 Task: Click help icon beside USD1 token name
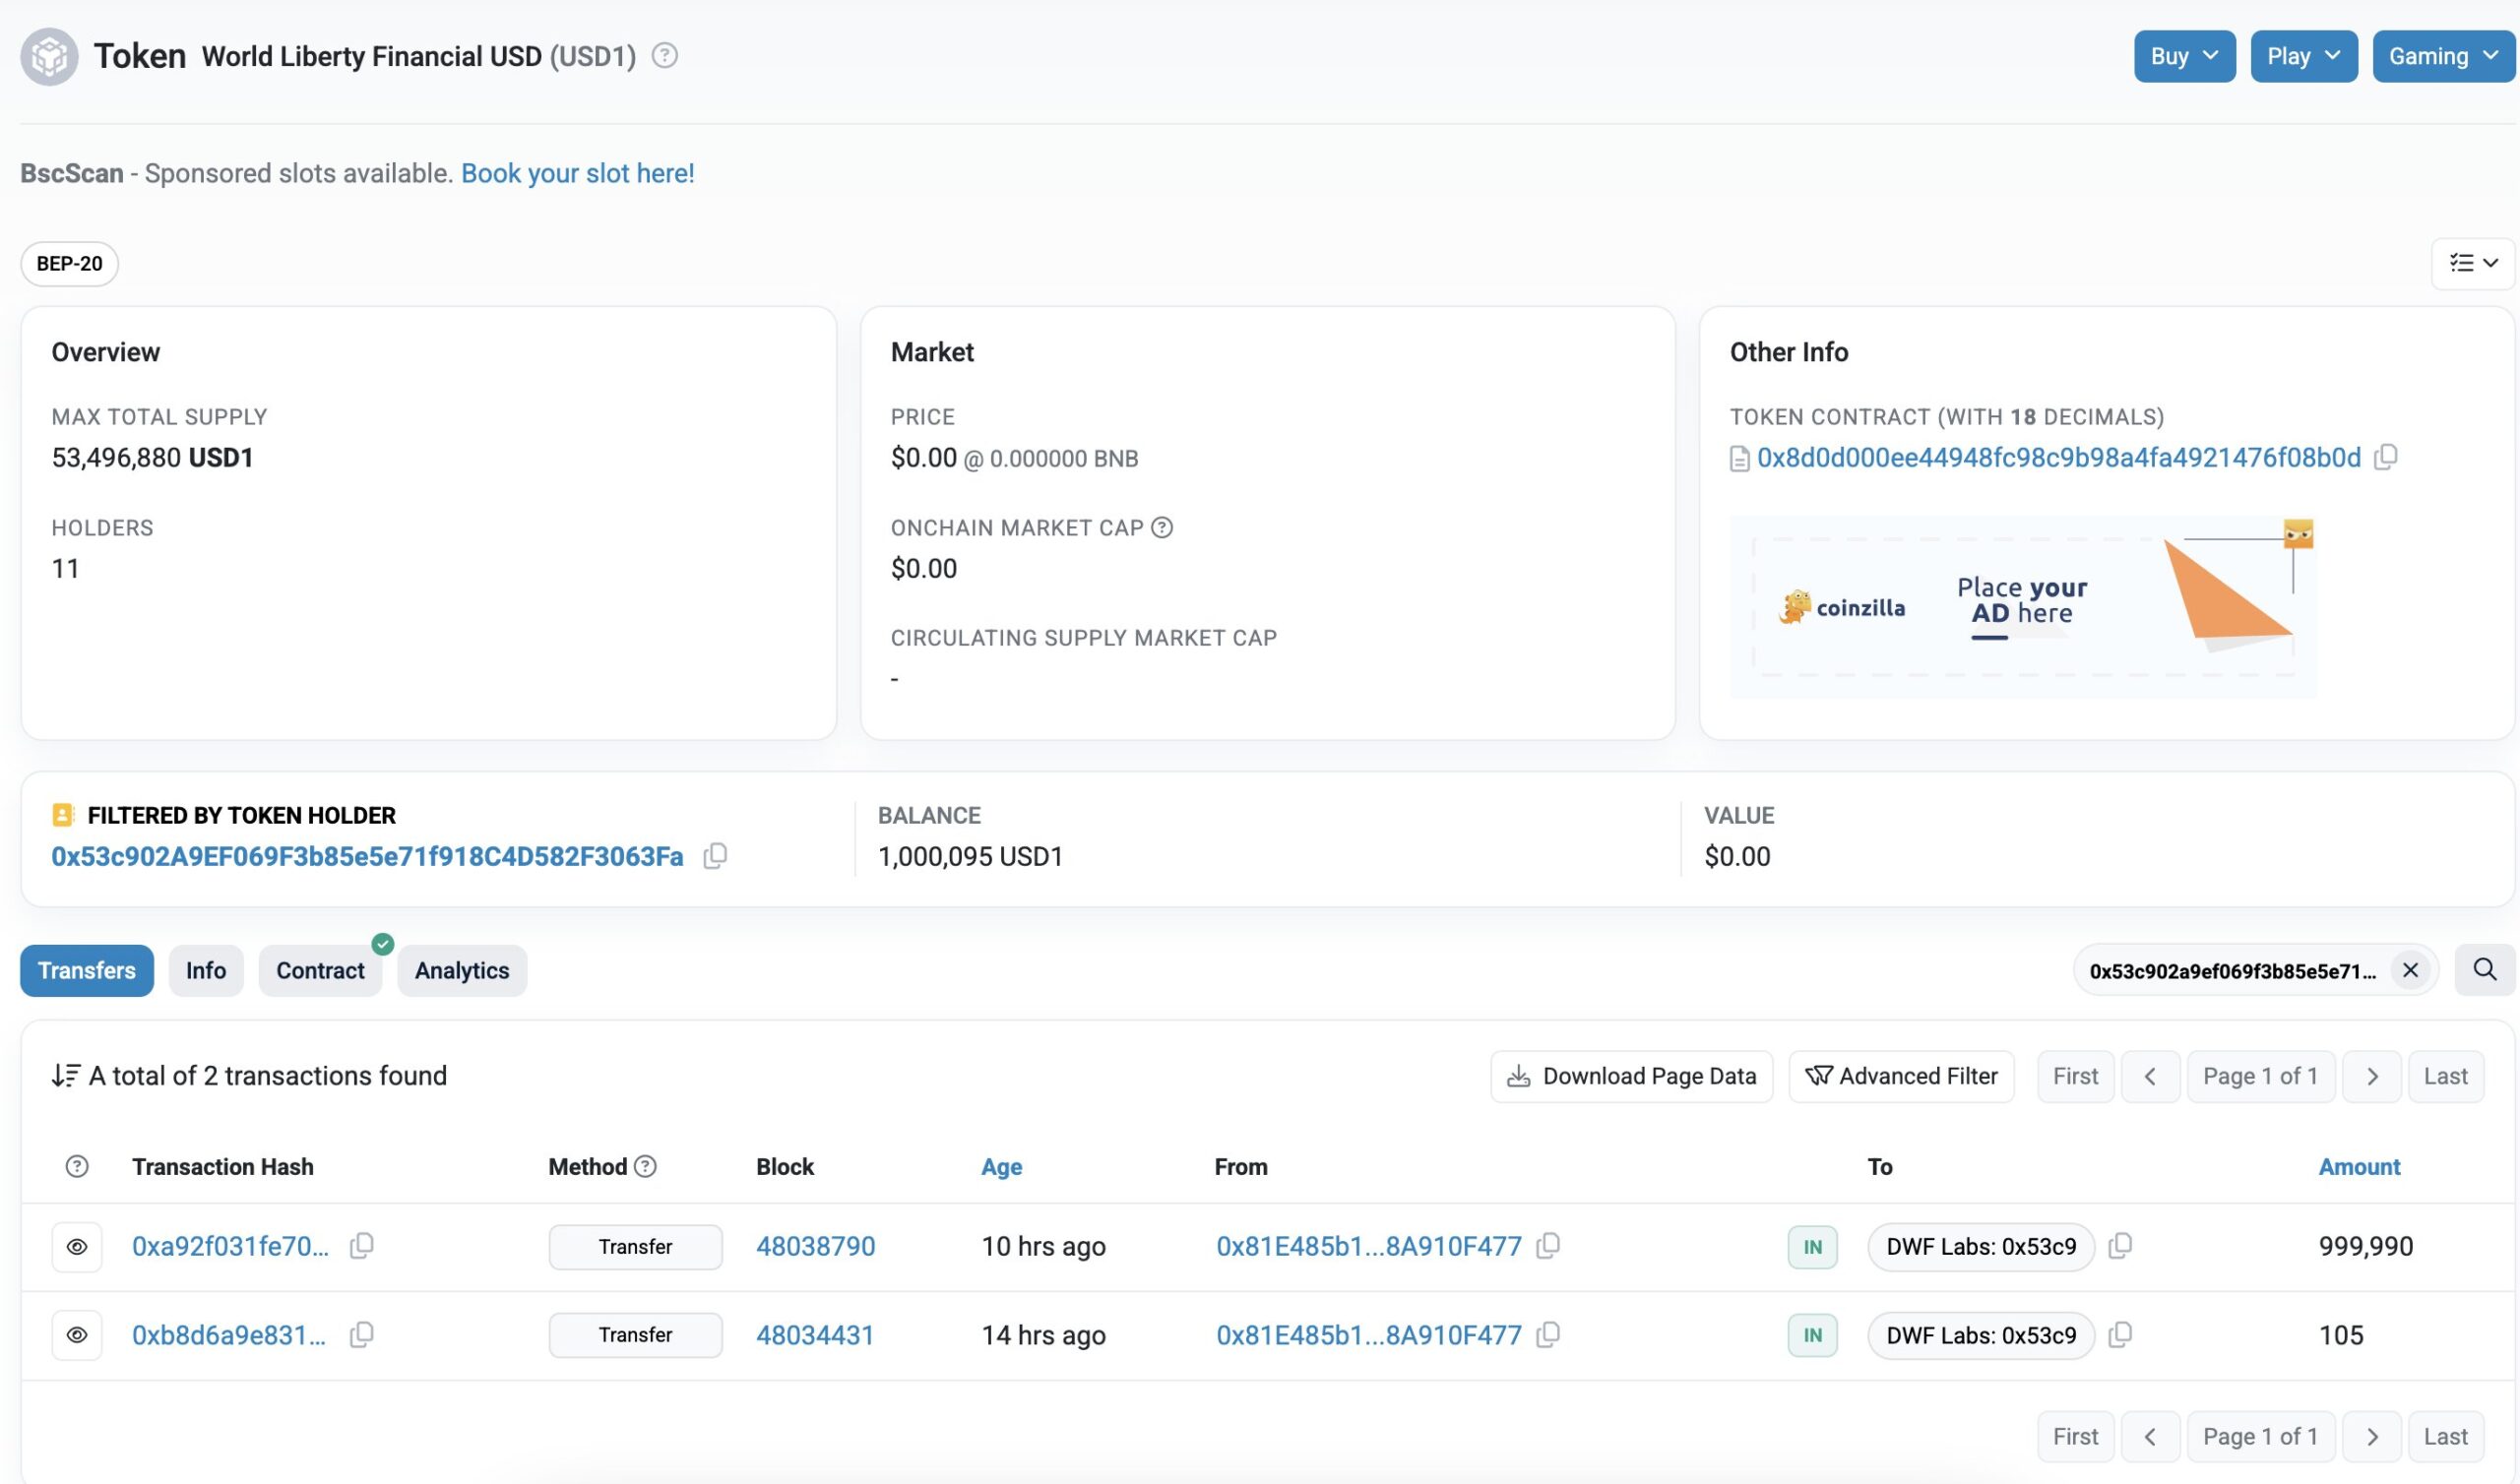pyautogui.click(x=664, y=55)
